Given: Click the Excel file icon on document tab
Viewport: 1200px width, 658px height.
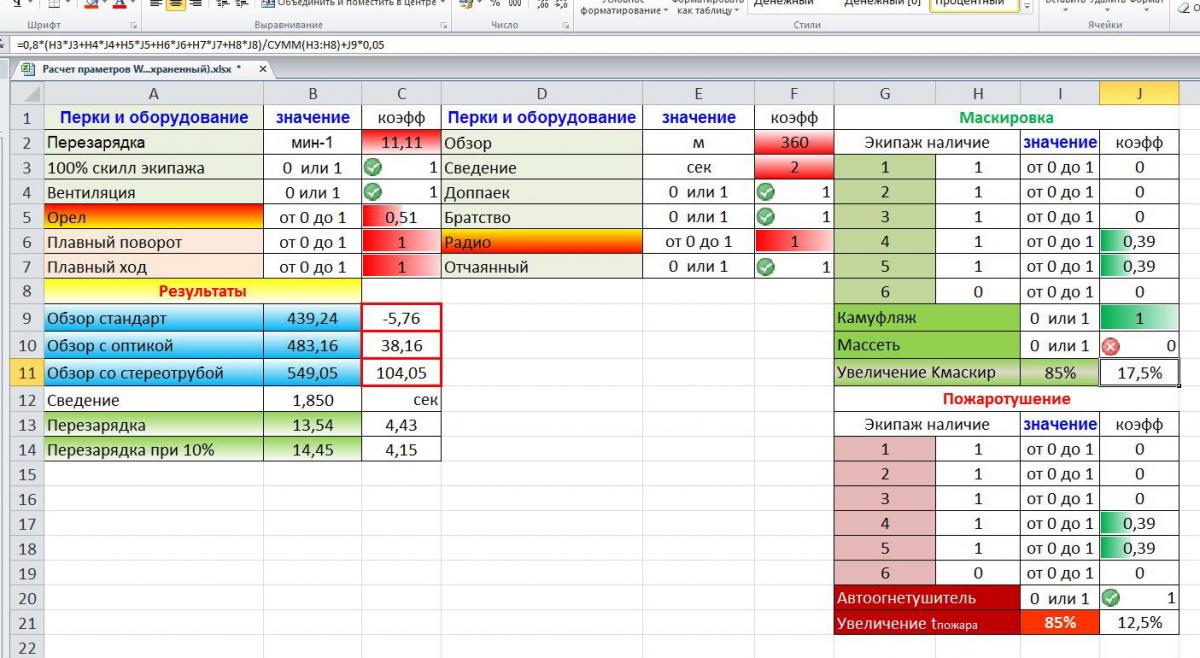Looking at the screenshot, I should coord(28,69).
